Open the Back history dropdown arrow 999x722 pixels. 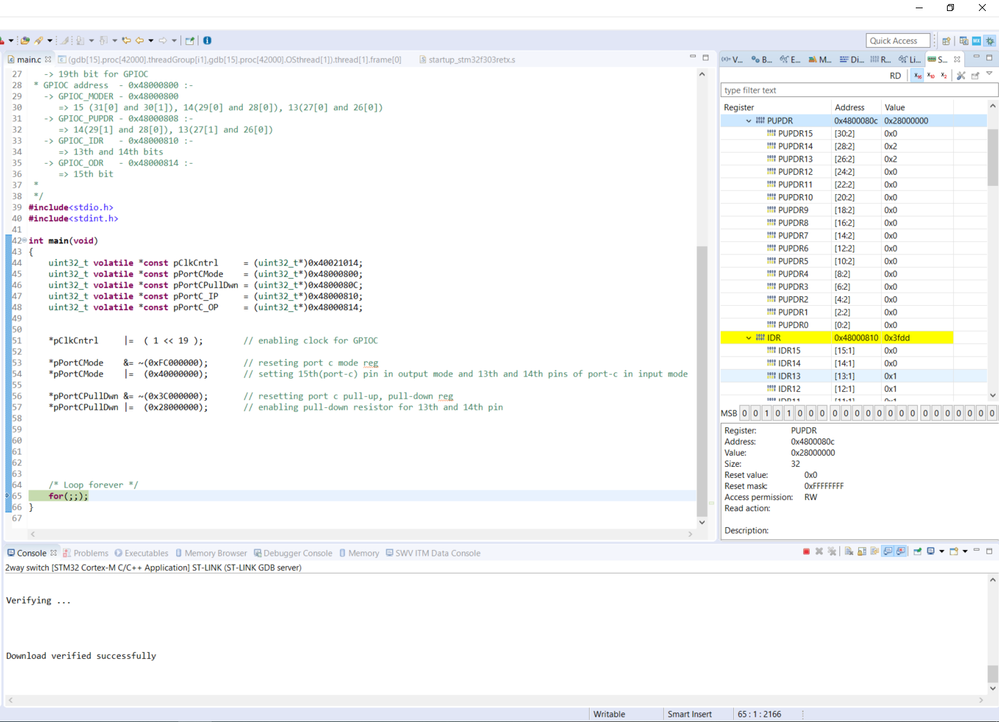[151, 40]
